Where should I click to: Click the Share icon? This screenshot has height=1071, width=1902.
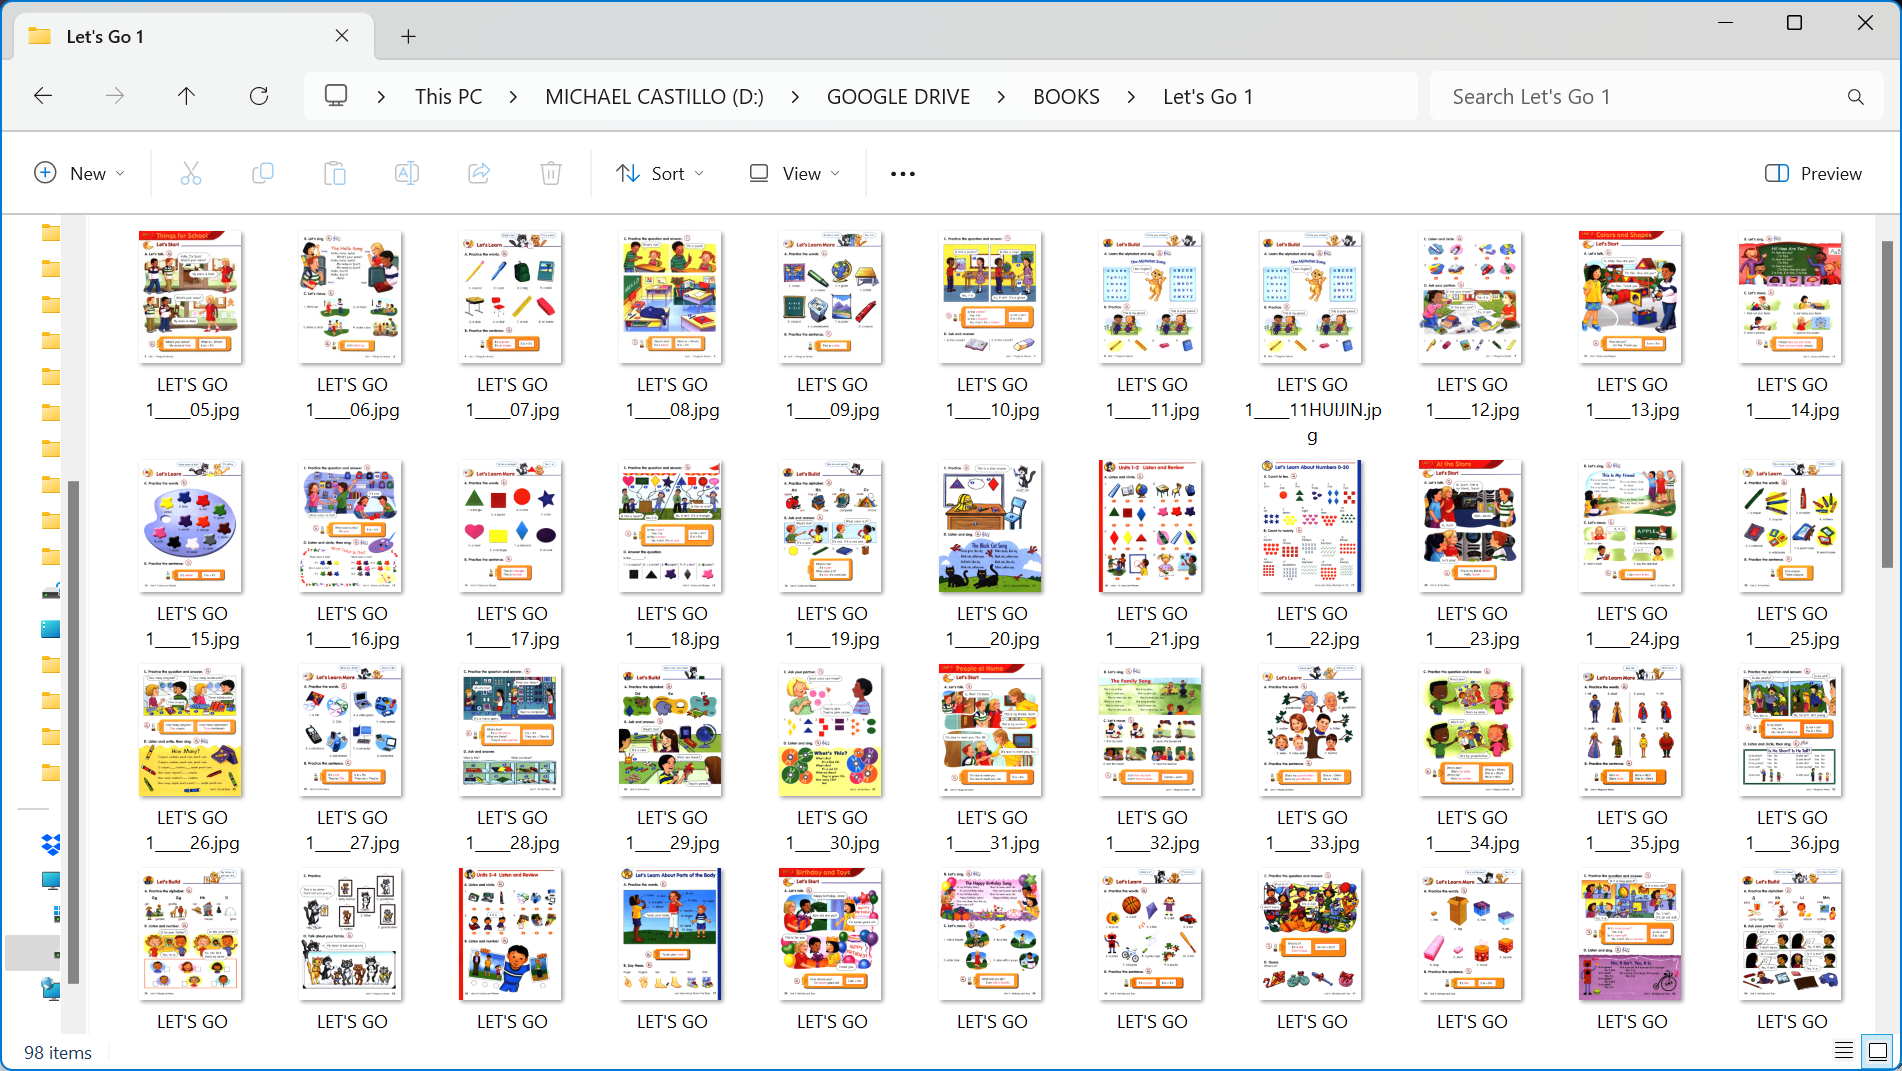(x=479, y=173)
